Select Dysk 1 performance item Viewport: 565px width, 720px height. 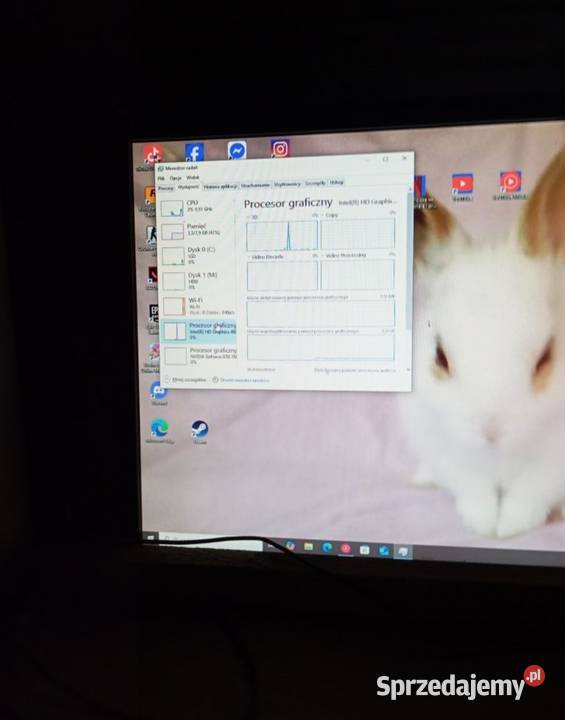pos(198,281)
